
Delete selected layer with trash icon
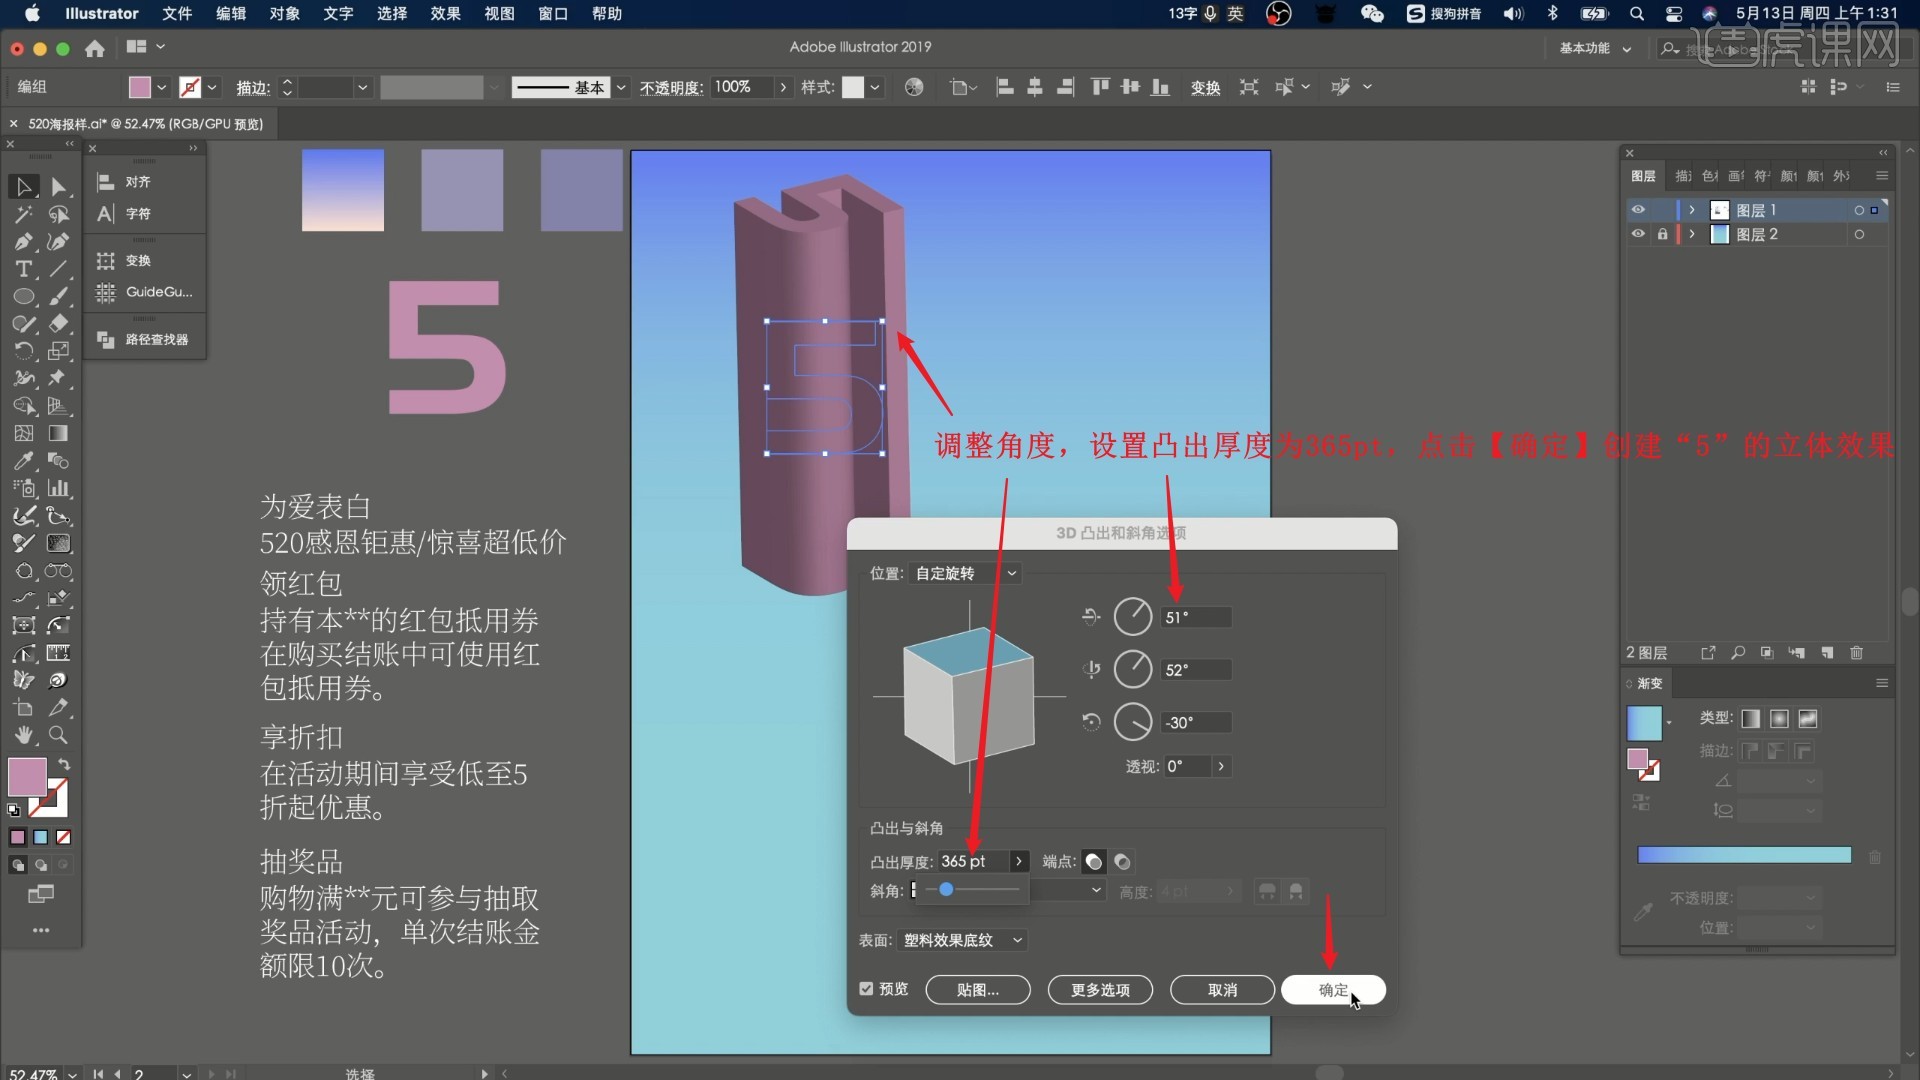[x=1857, y=653]
